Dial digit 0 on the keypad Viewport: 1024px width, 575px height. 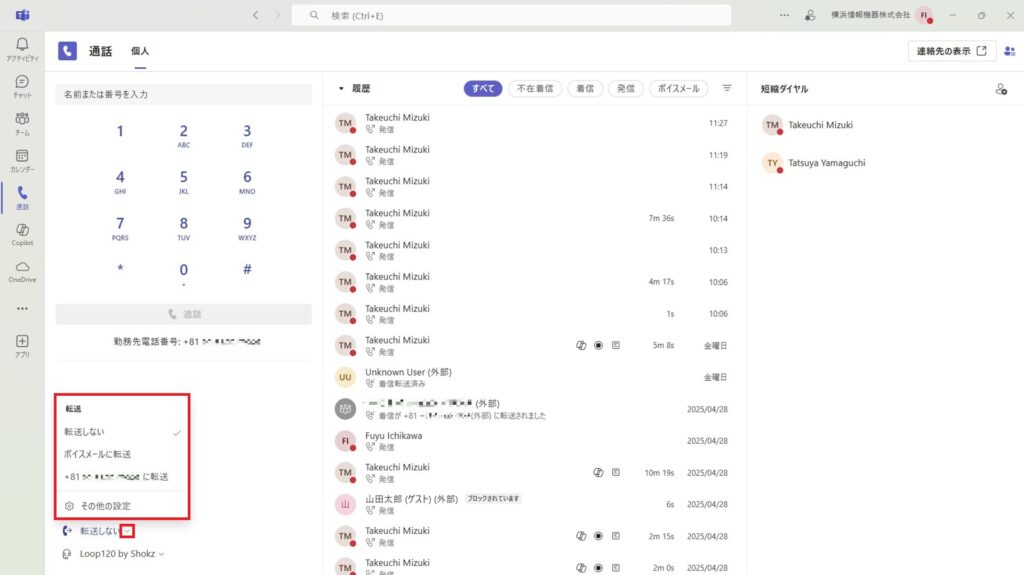(x=184, y=272)
